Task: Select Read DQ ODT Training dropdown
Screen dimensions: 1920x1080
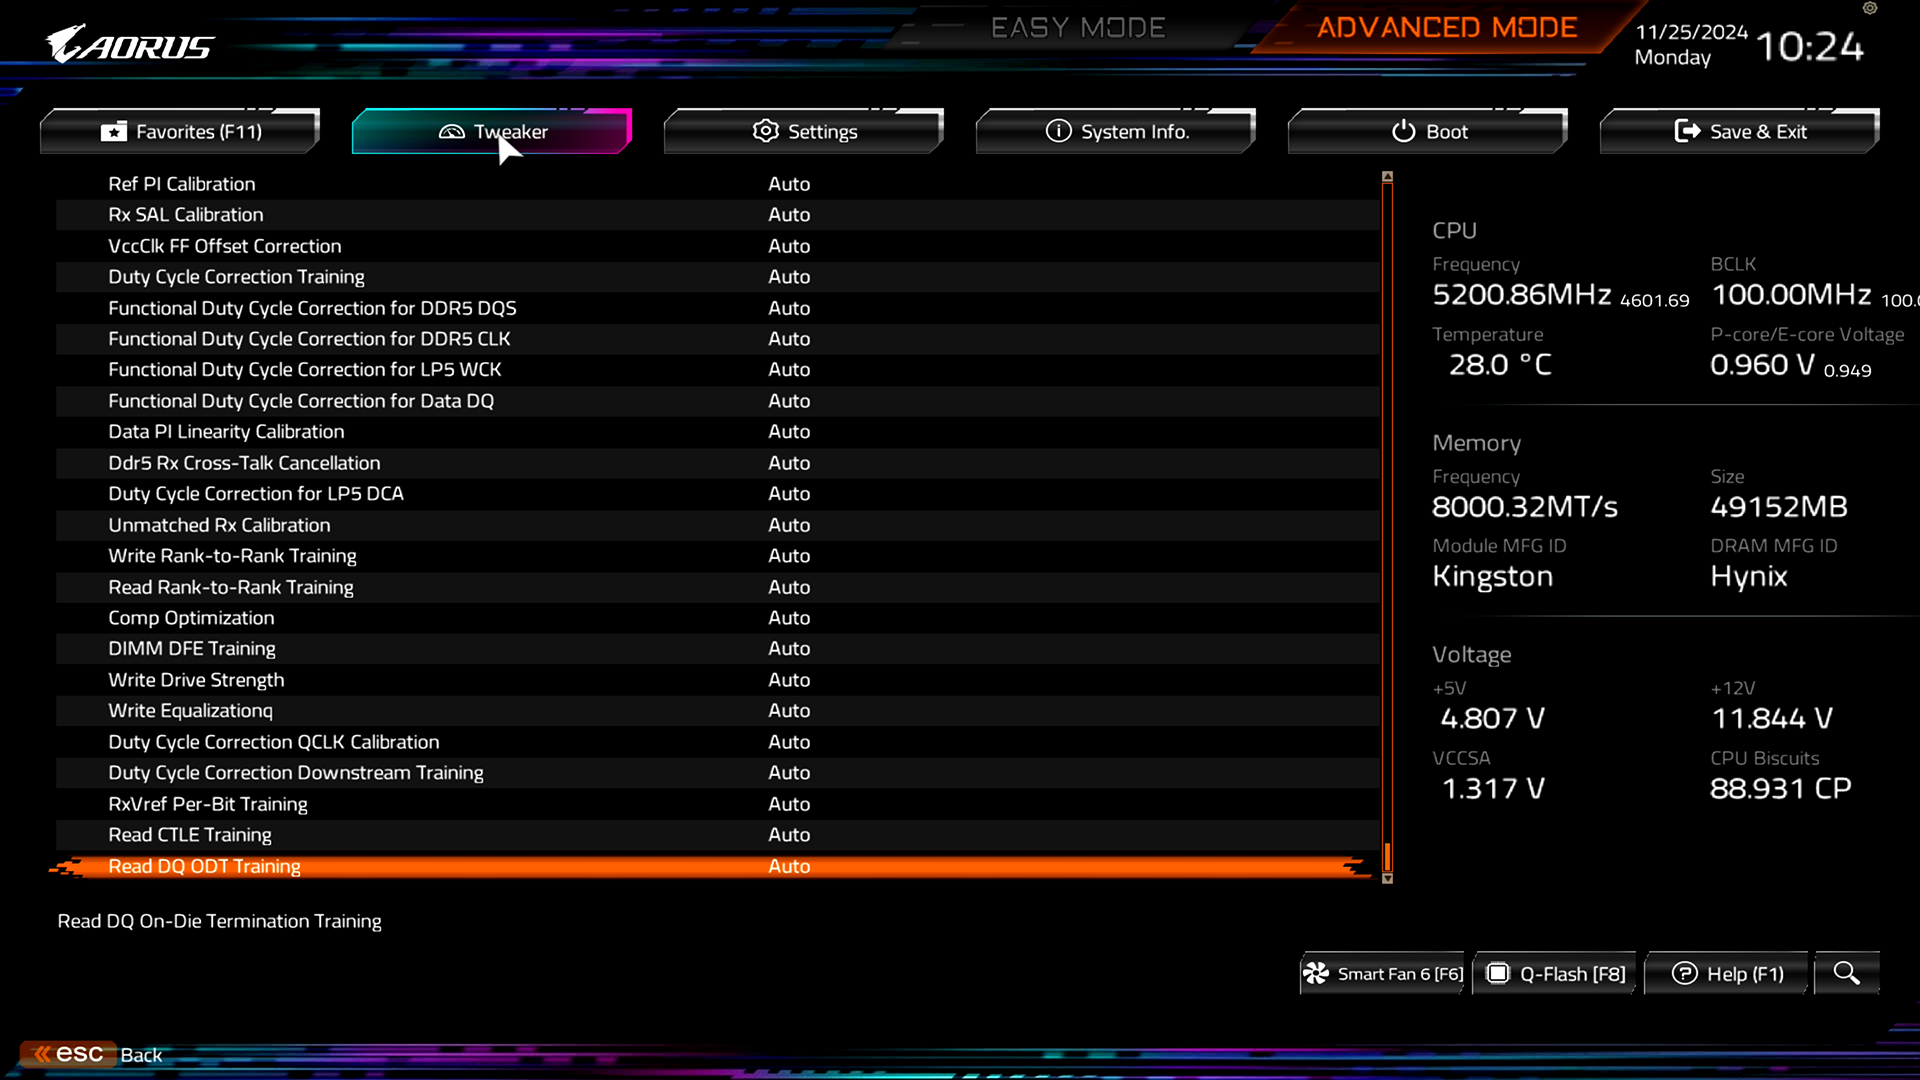Action: tap(789, 865)
